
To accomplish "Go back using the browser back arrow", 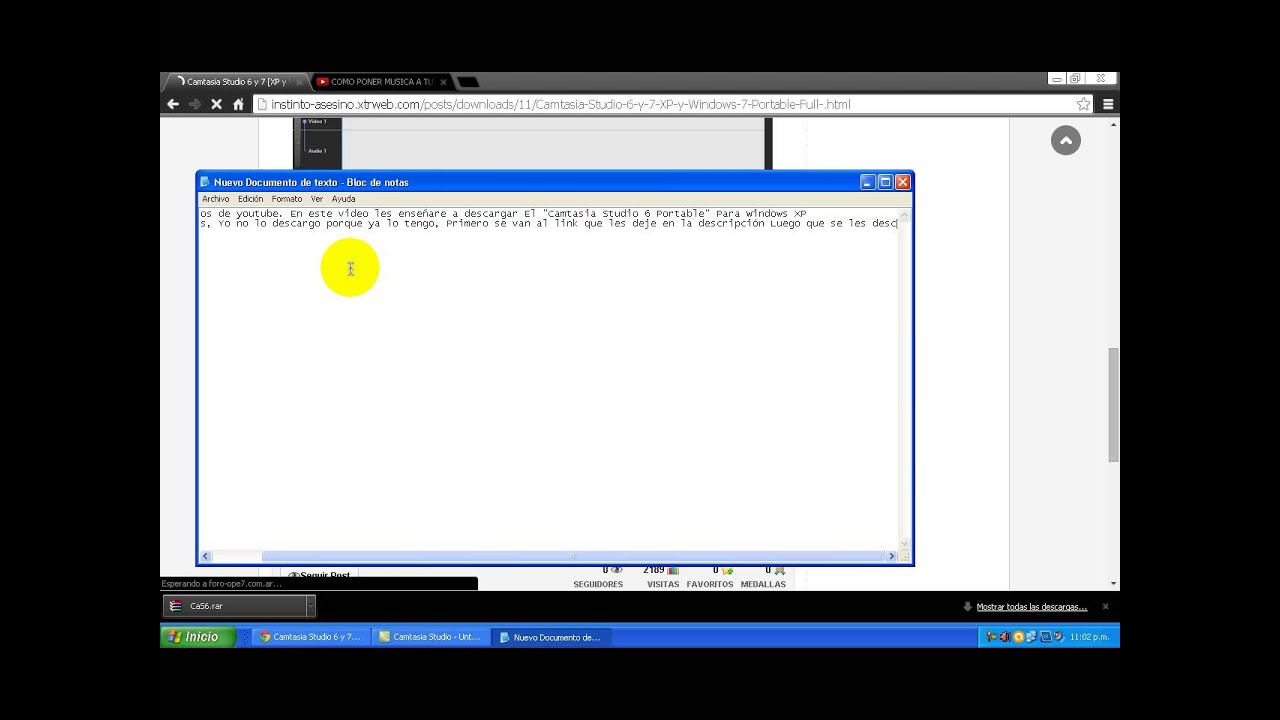I will (173, 104).
